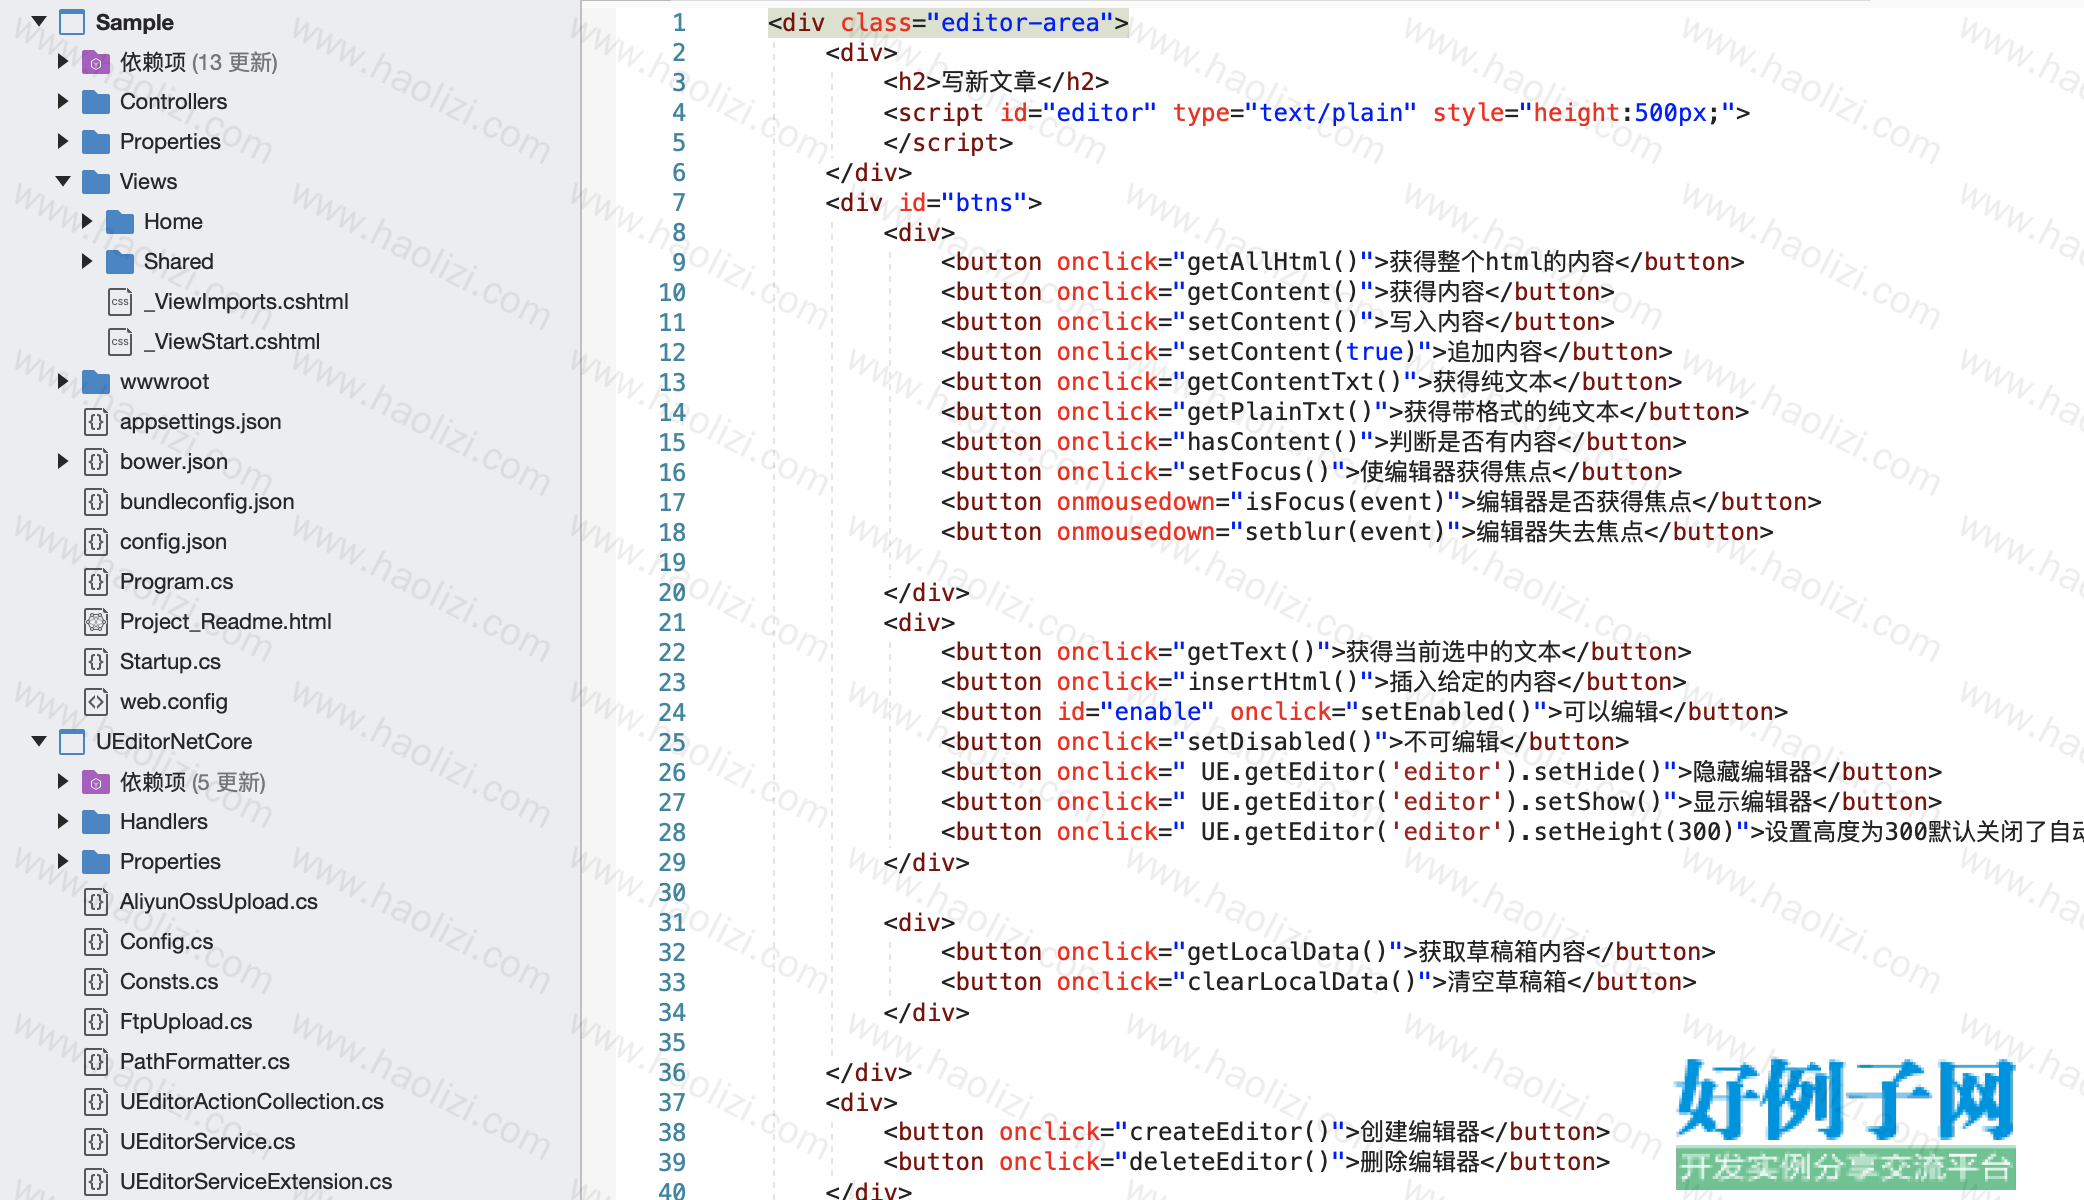Click the setContent(true) code on line 12
Viewport: 2084px width, 1200px height.
tap(1301, 352)
